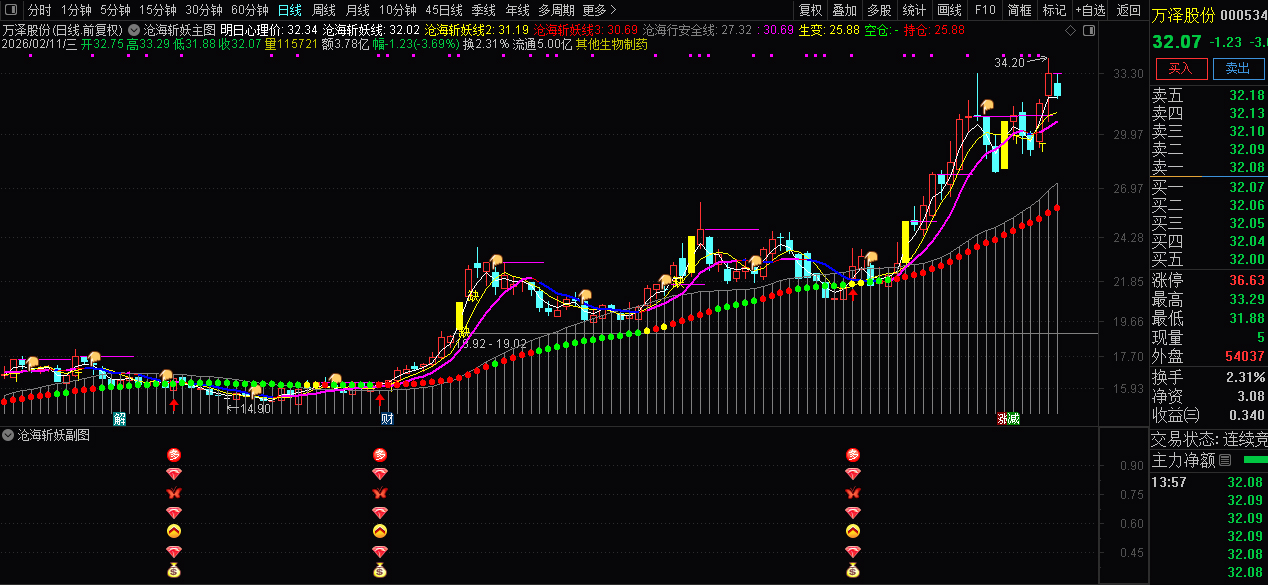This screenshot has width=1268, height=585.
Task: Open the 沧海斩妖副图 indicator dropdown arrow
Action: click(8, 435)
